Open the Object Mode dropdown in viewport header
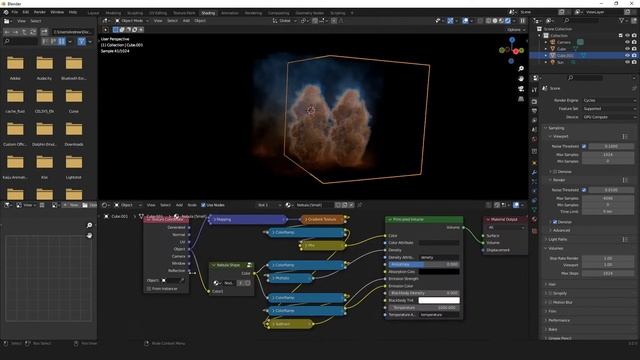Screen dimensions: 640x360 pos(131,20)
